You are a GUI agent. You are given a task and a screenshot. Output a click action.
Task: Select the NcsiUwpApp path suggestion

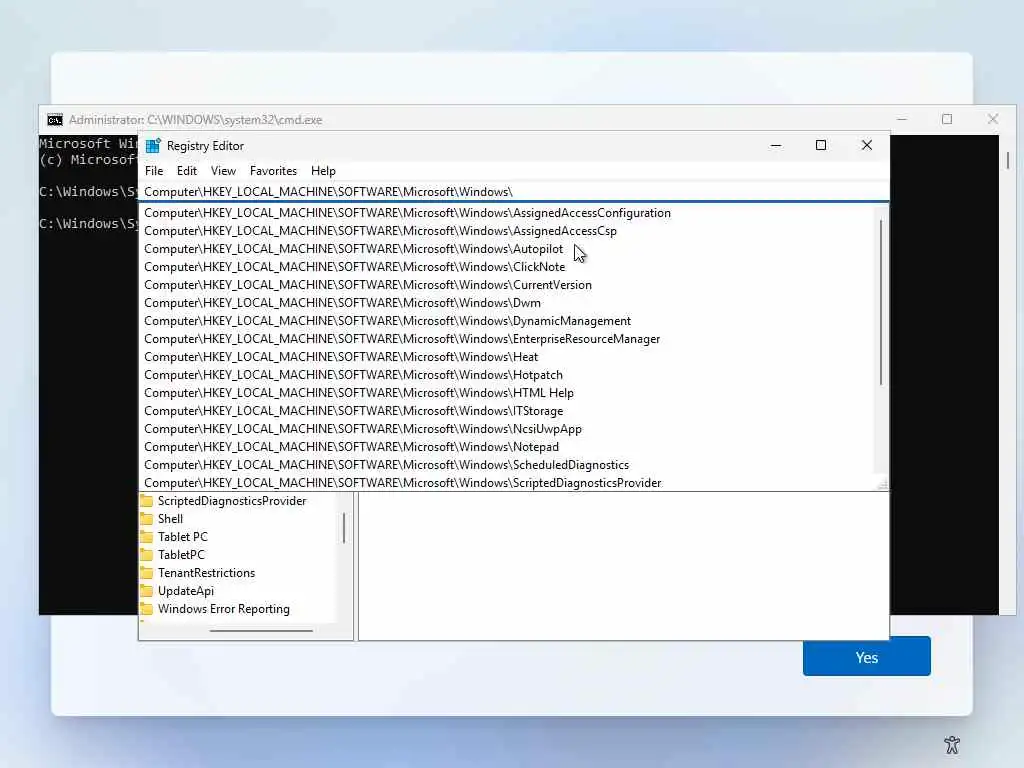pos(507,429)
